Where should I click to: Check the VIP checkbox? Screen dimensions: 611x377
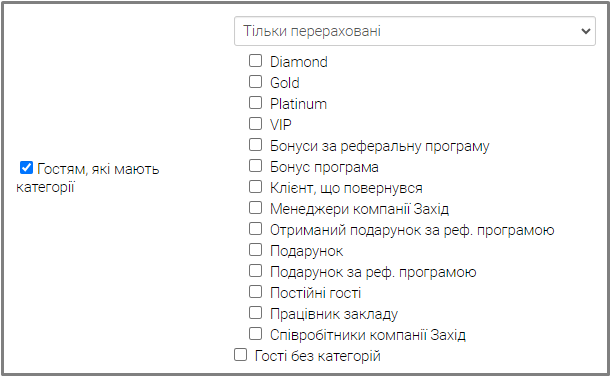255,124
